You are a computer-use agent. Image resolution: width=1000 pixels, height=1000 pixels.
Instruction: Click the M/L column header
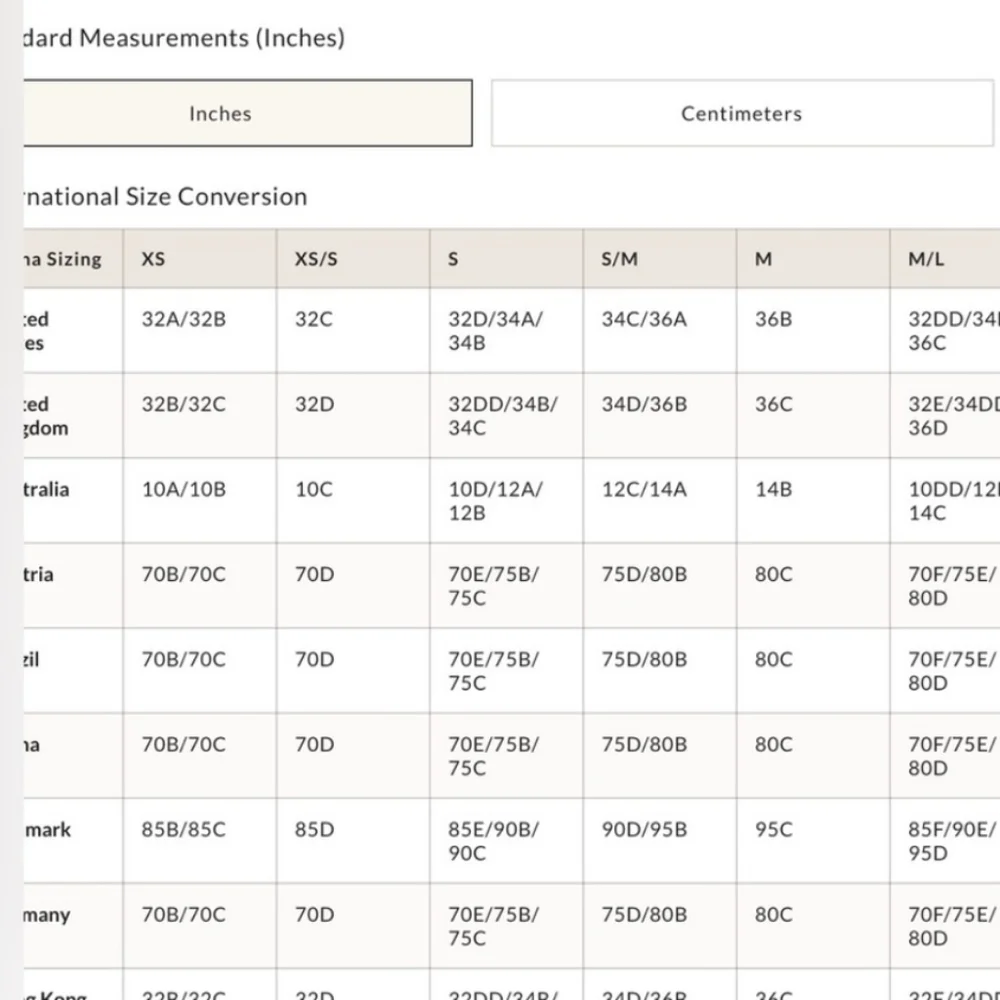point(945,259)
